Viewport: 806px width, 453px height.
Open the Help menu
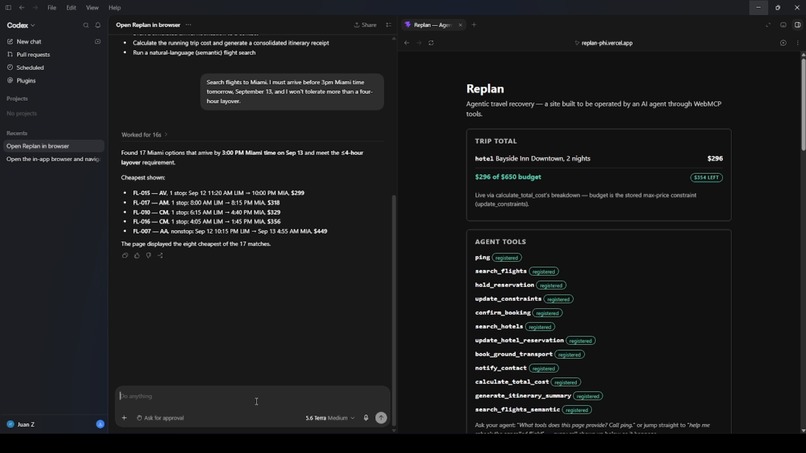(115, 8)
